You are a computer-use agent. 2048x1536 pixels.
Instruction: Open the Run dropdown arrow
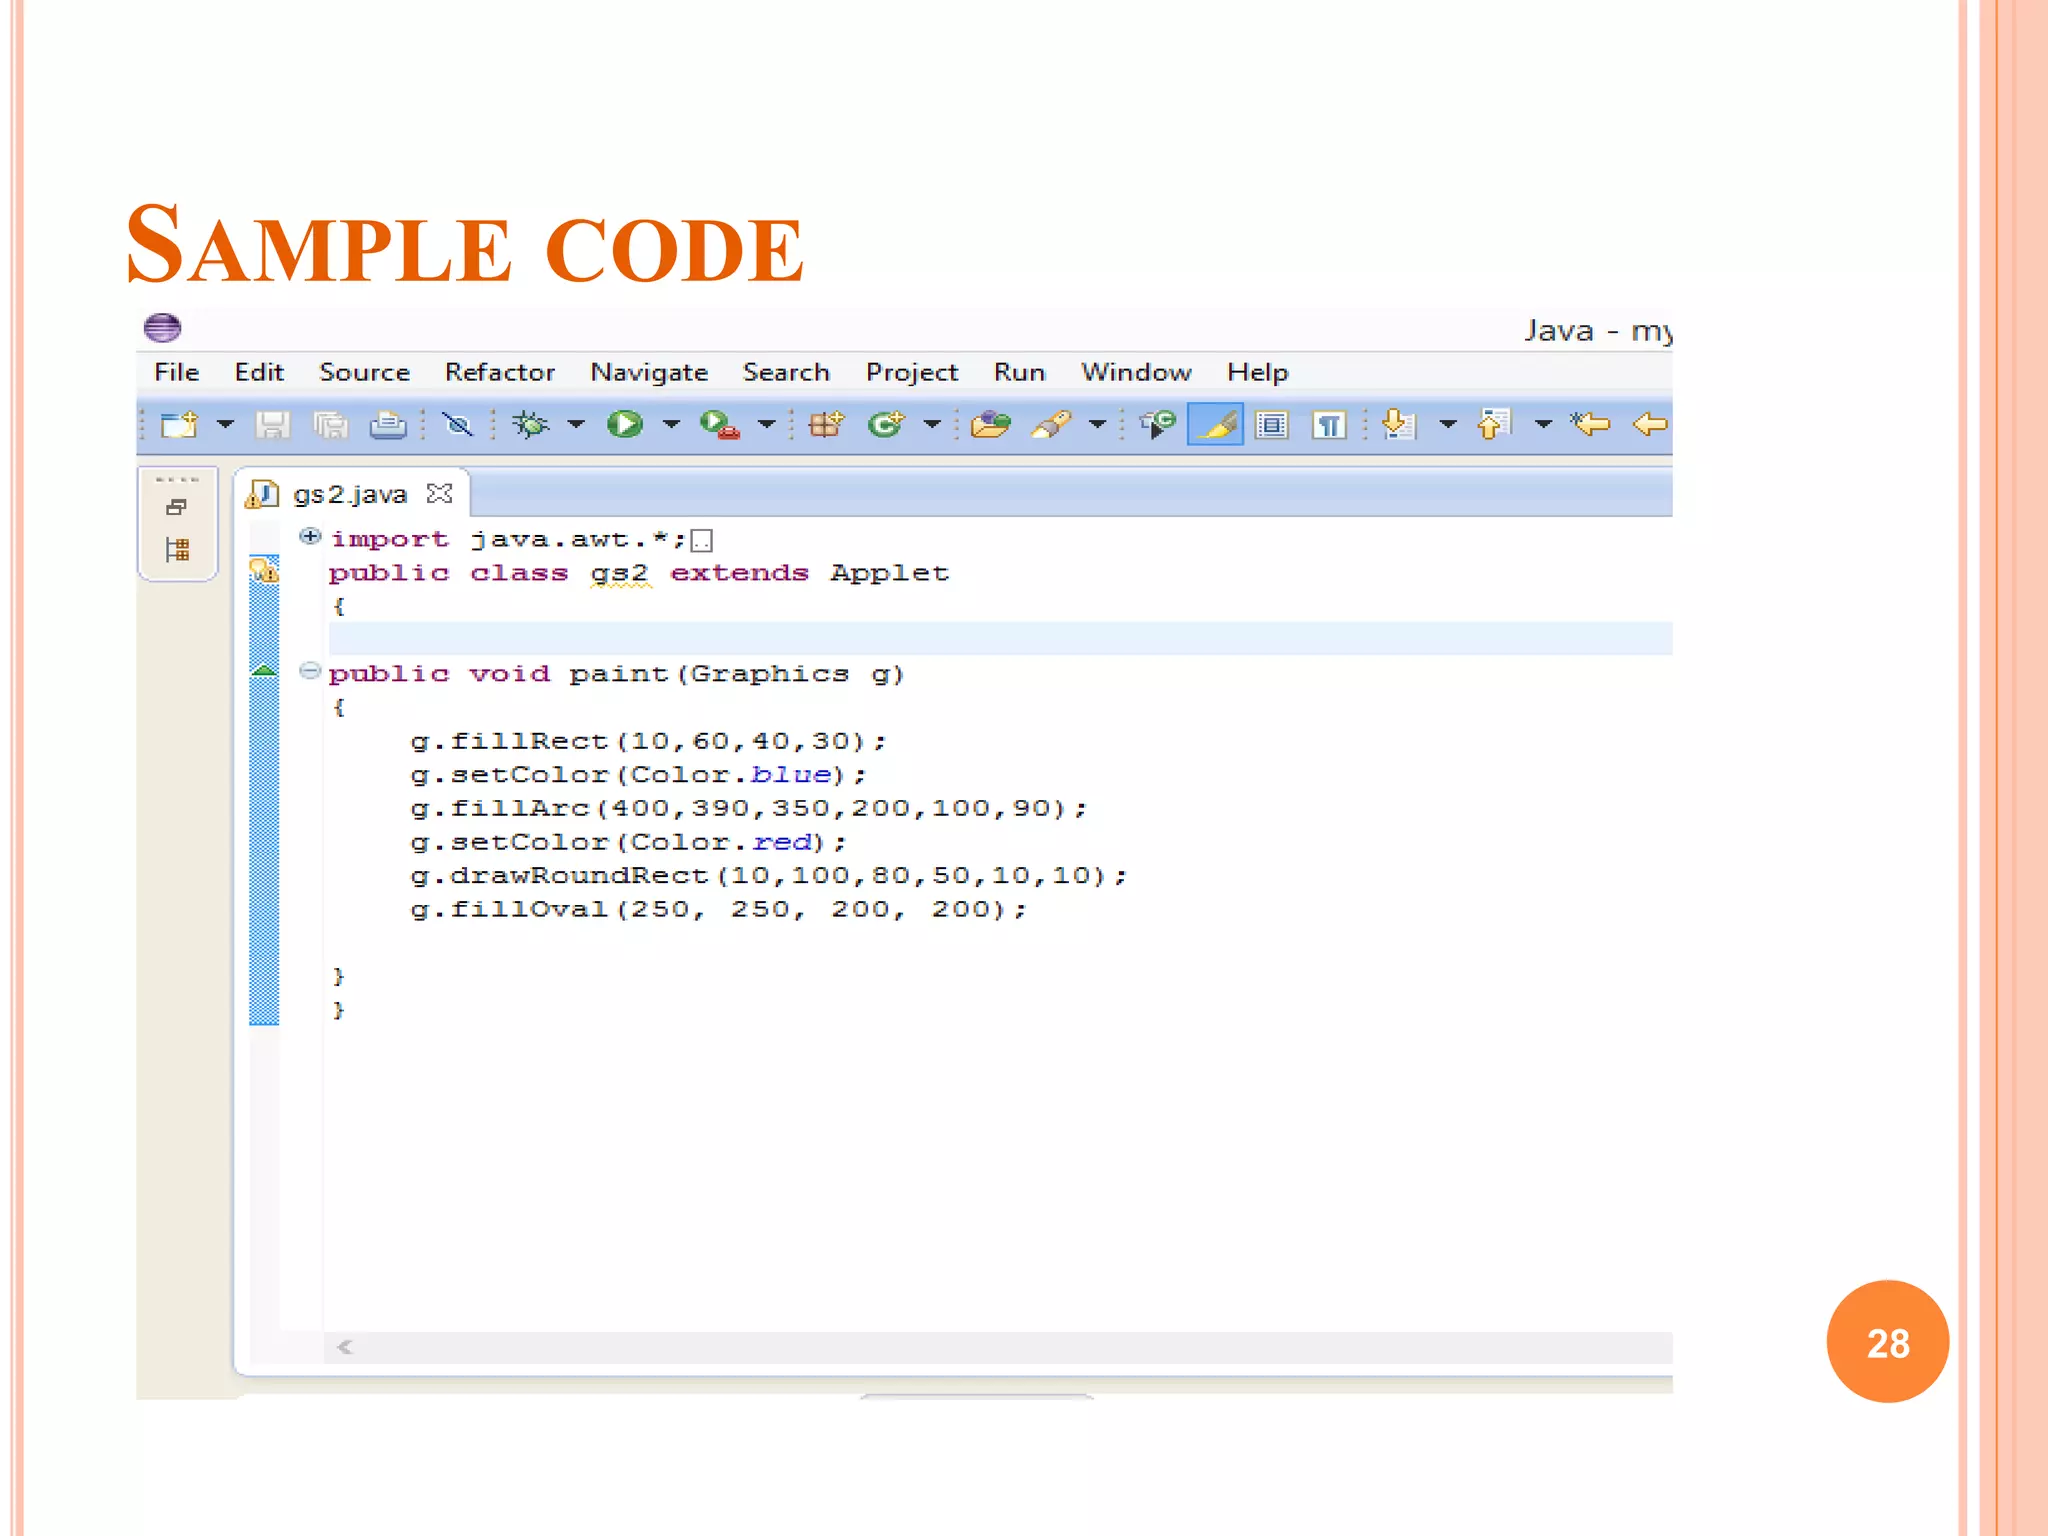(671, 425)
